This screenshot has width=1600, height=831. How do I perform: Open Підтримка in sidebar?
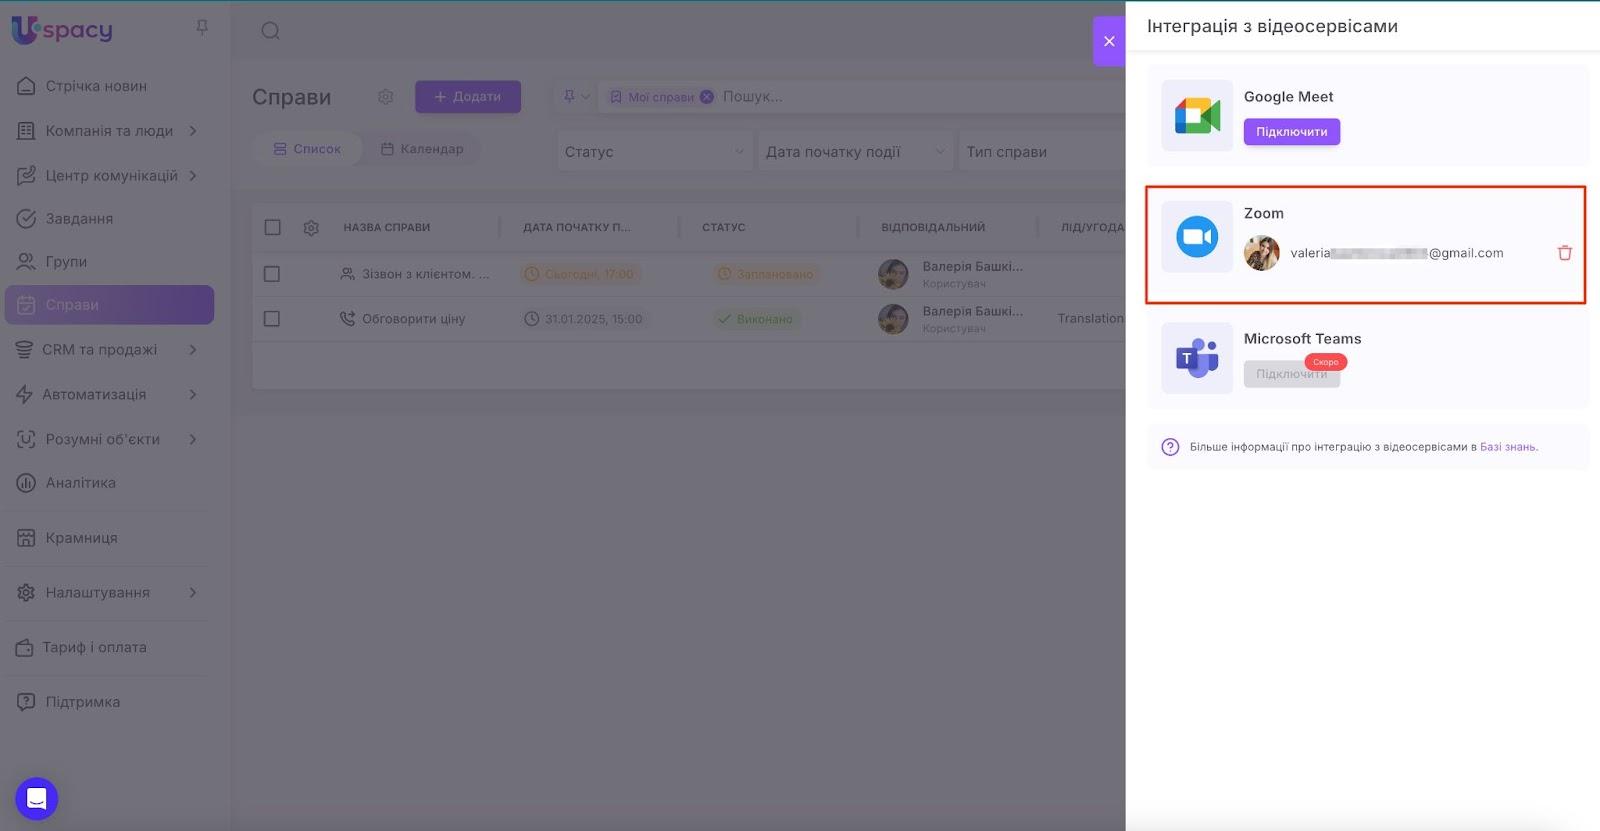click(82, 702)
